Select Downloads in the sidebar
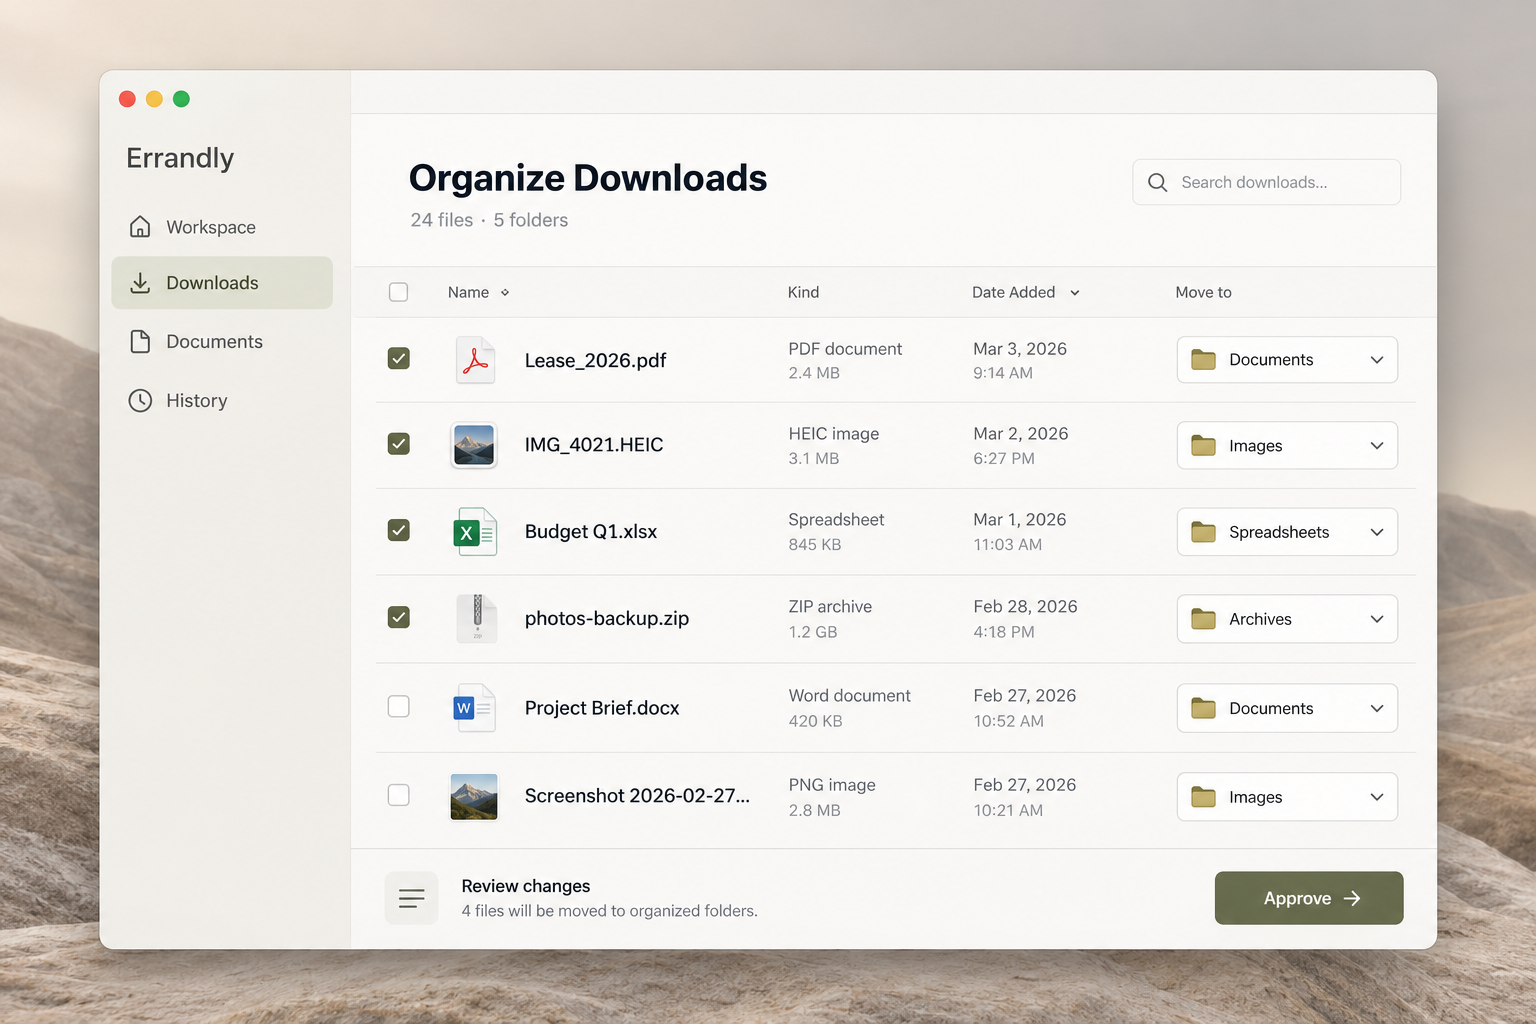Image resolution: width=1536 pixels, height=1024 pixels. point(222,283)
